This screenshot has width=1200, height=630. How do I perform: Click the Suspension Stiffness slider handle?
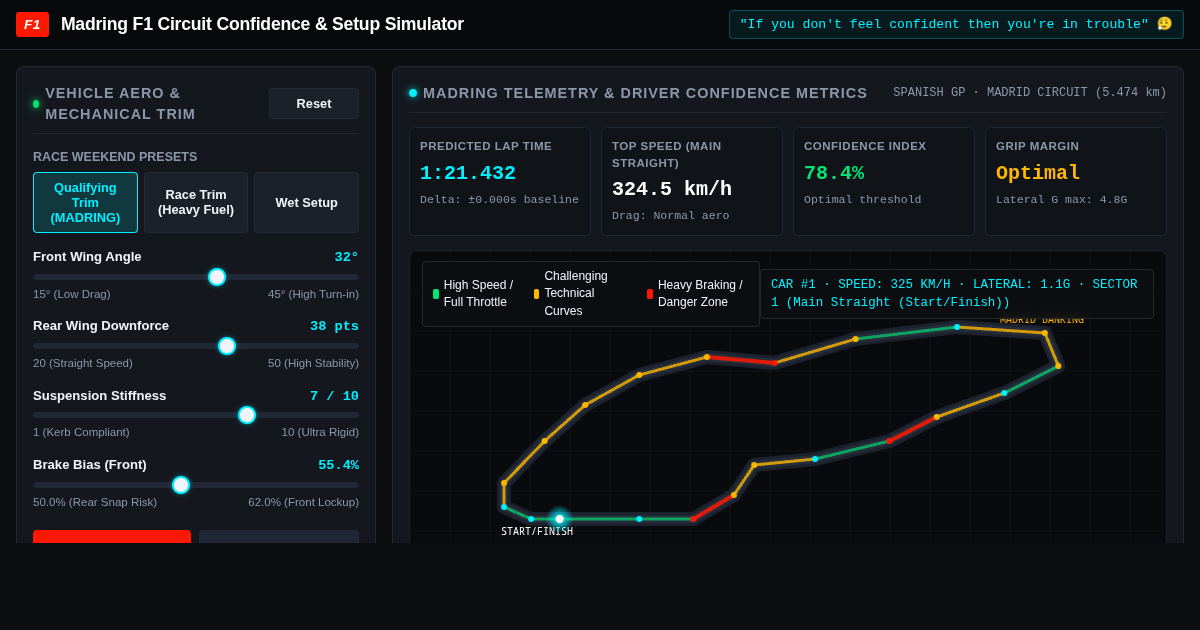tap(247, 415)
